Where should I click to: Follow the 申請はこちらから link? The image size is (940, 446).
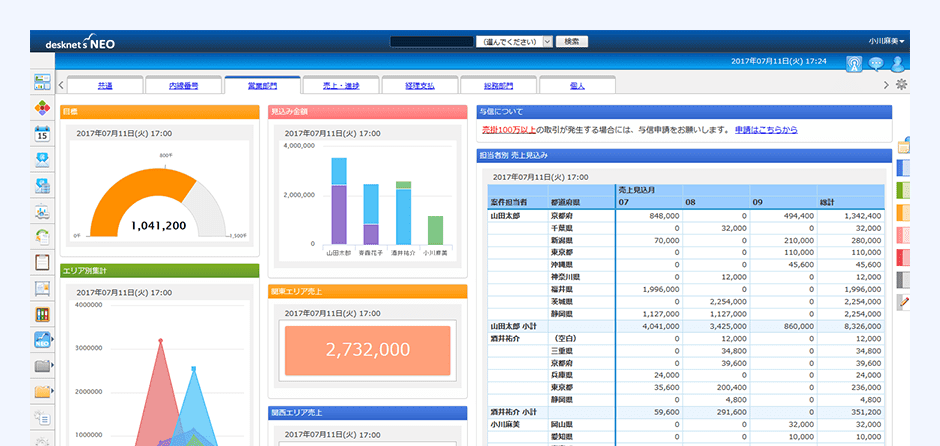766,130
